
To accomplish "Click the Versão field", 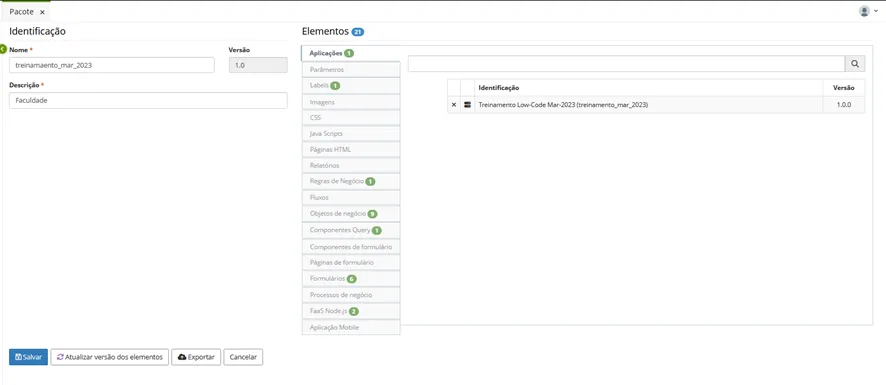I will (258, 65).
